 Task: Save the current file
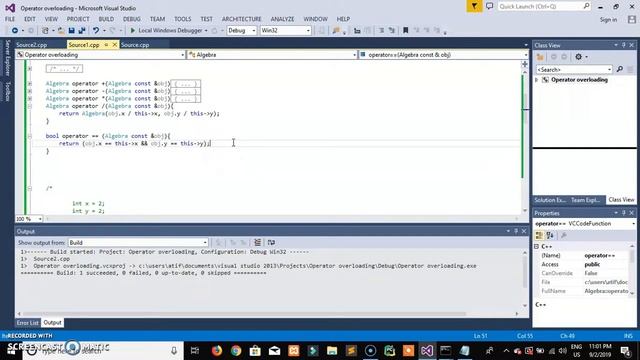coord(71,30)
